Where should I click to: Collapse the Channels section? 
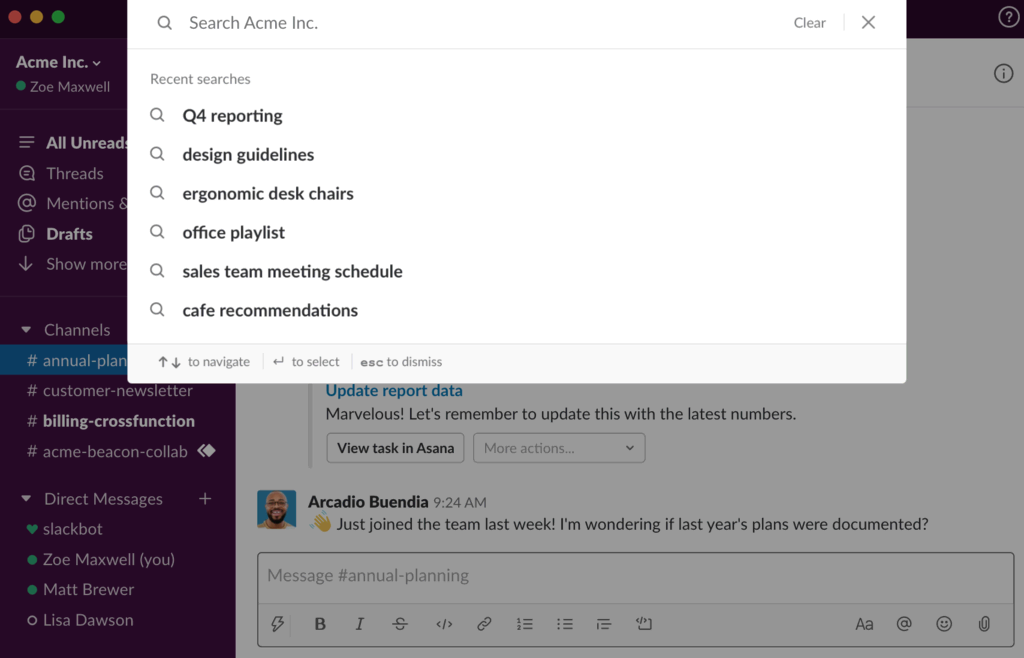point(27,330)
